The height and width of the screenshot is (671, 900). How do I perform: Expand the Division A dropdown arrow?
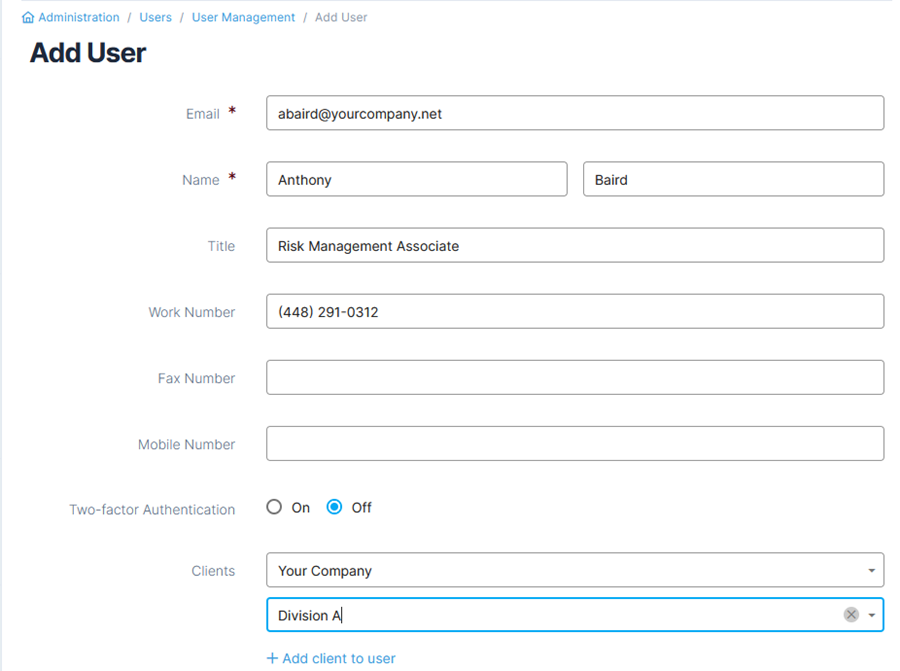tap(871, 615)
